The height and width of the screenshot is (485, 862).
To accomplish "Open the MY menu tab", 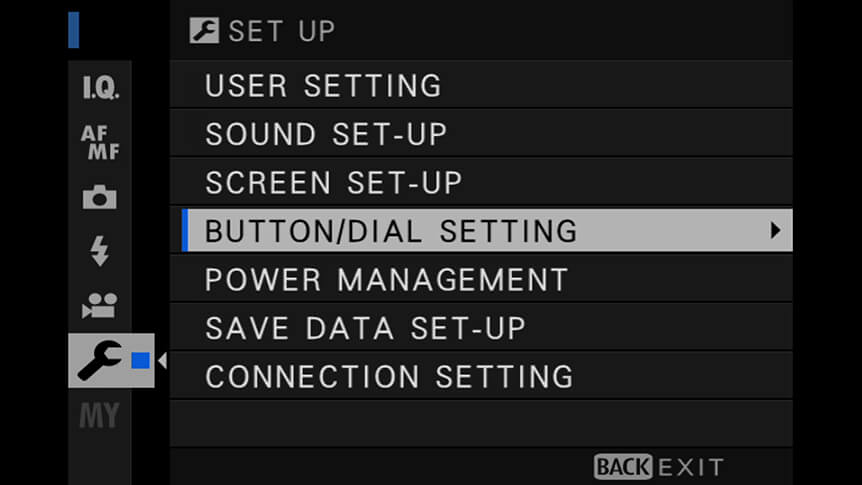I will pos(99,414).
